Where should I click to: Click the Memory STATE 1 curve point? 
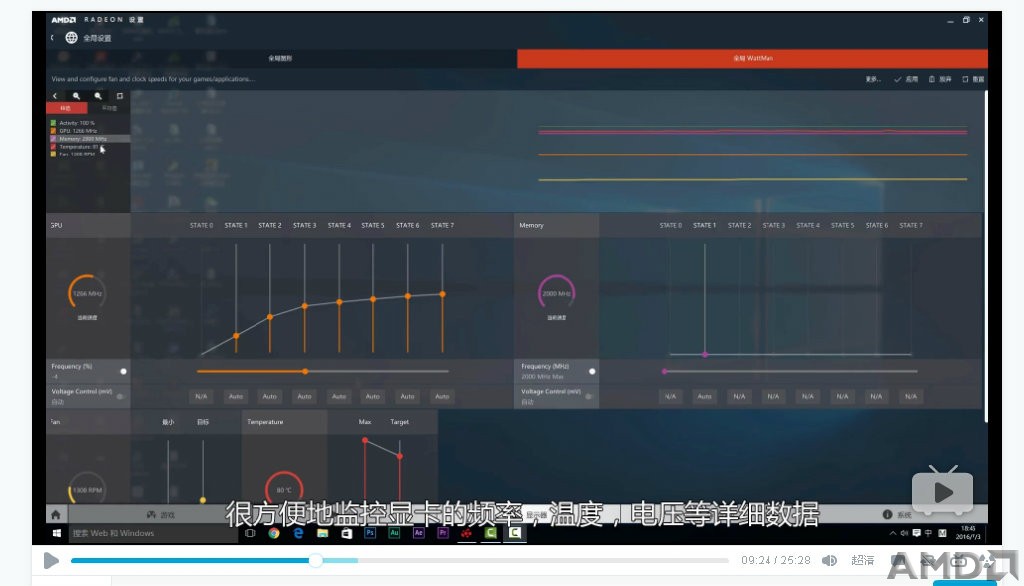705,354
